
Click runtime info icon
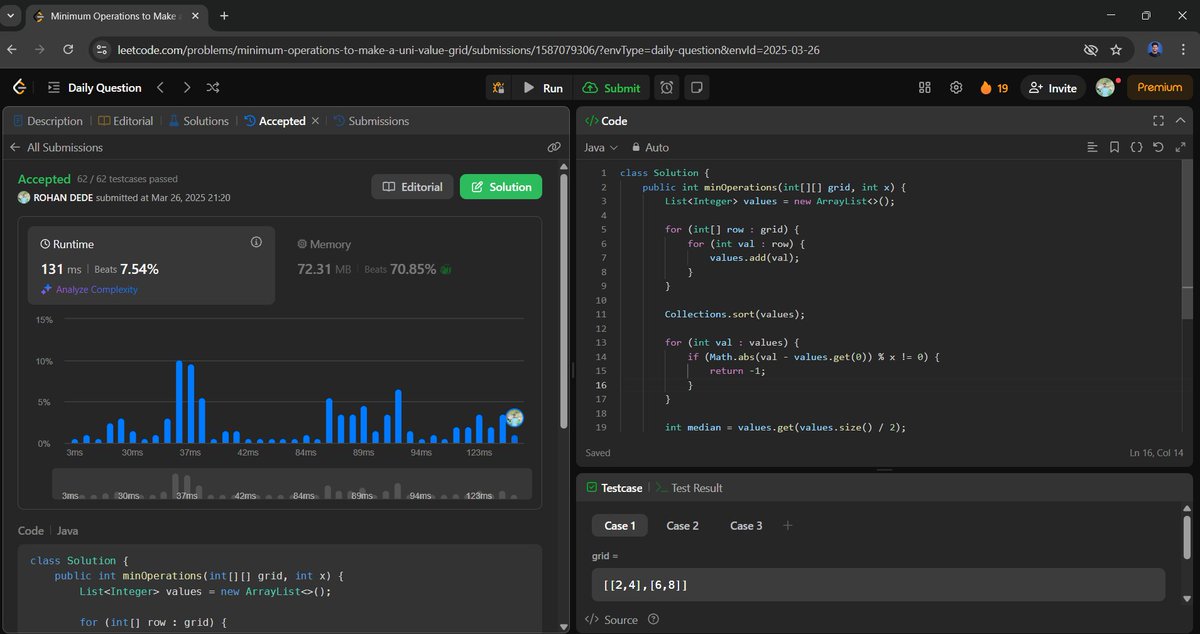click(x=256, y=242)
